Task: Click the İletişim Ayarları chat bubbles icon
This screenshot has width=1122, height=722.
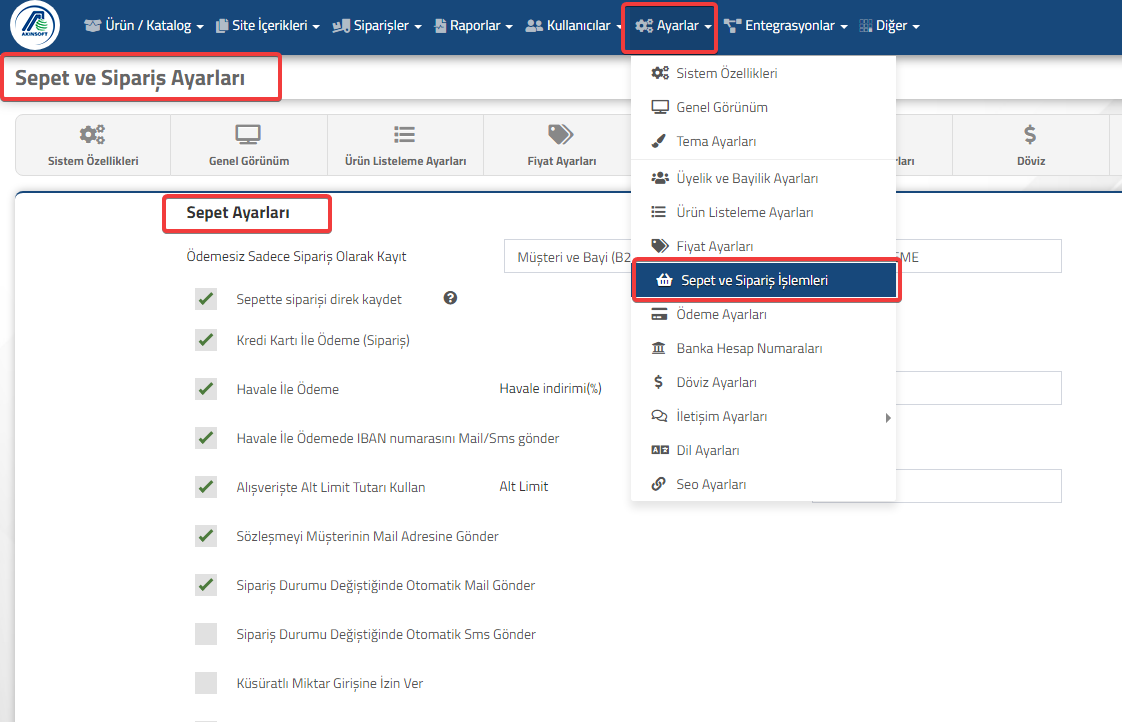Action: [659, 416]
